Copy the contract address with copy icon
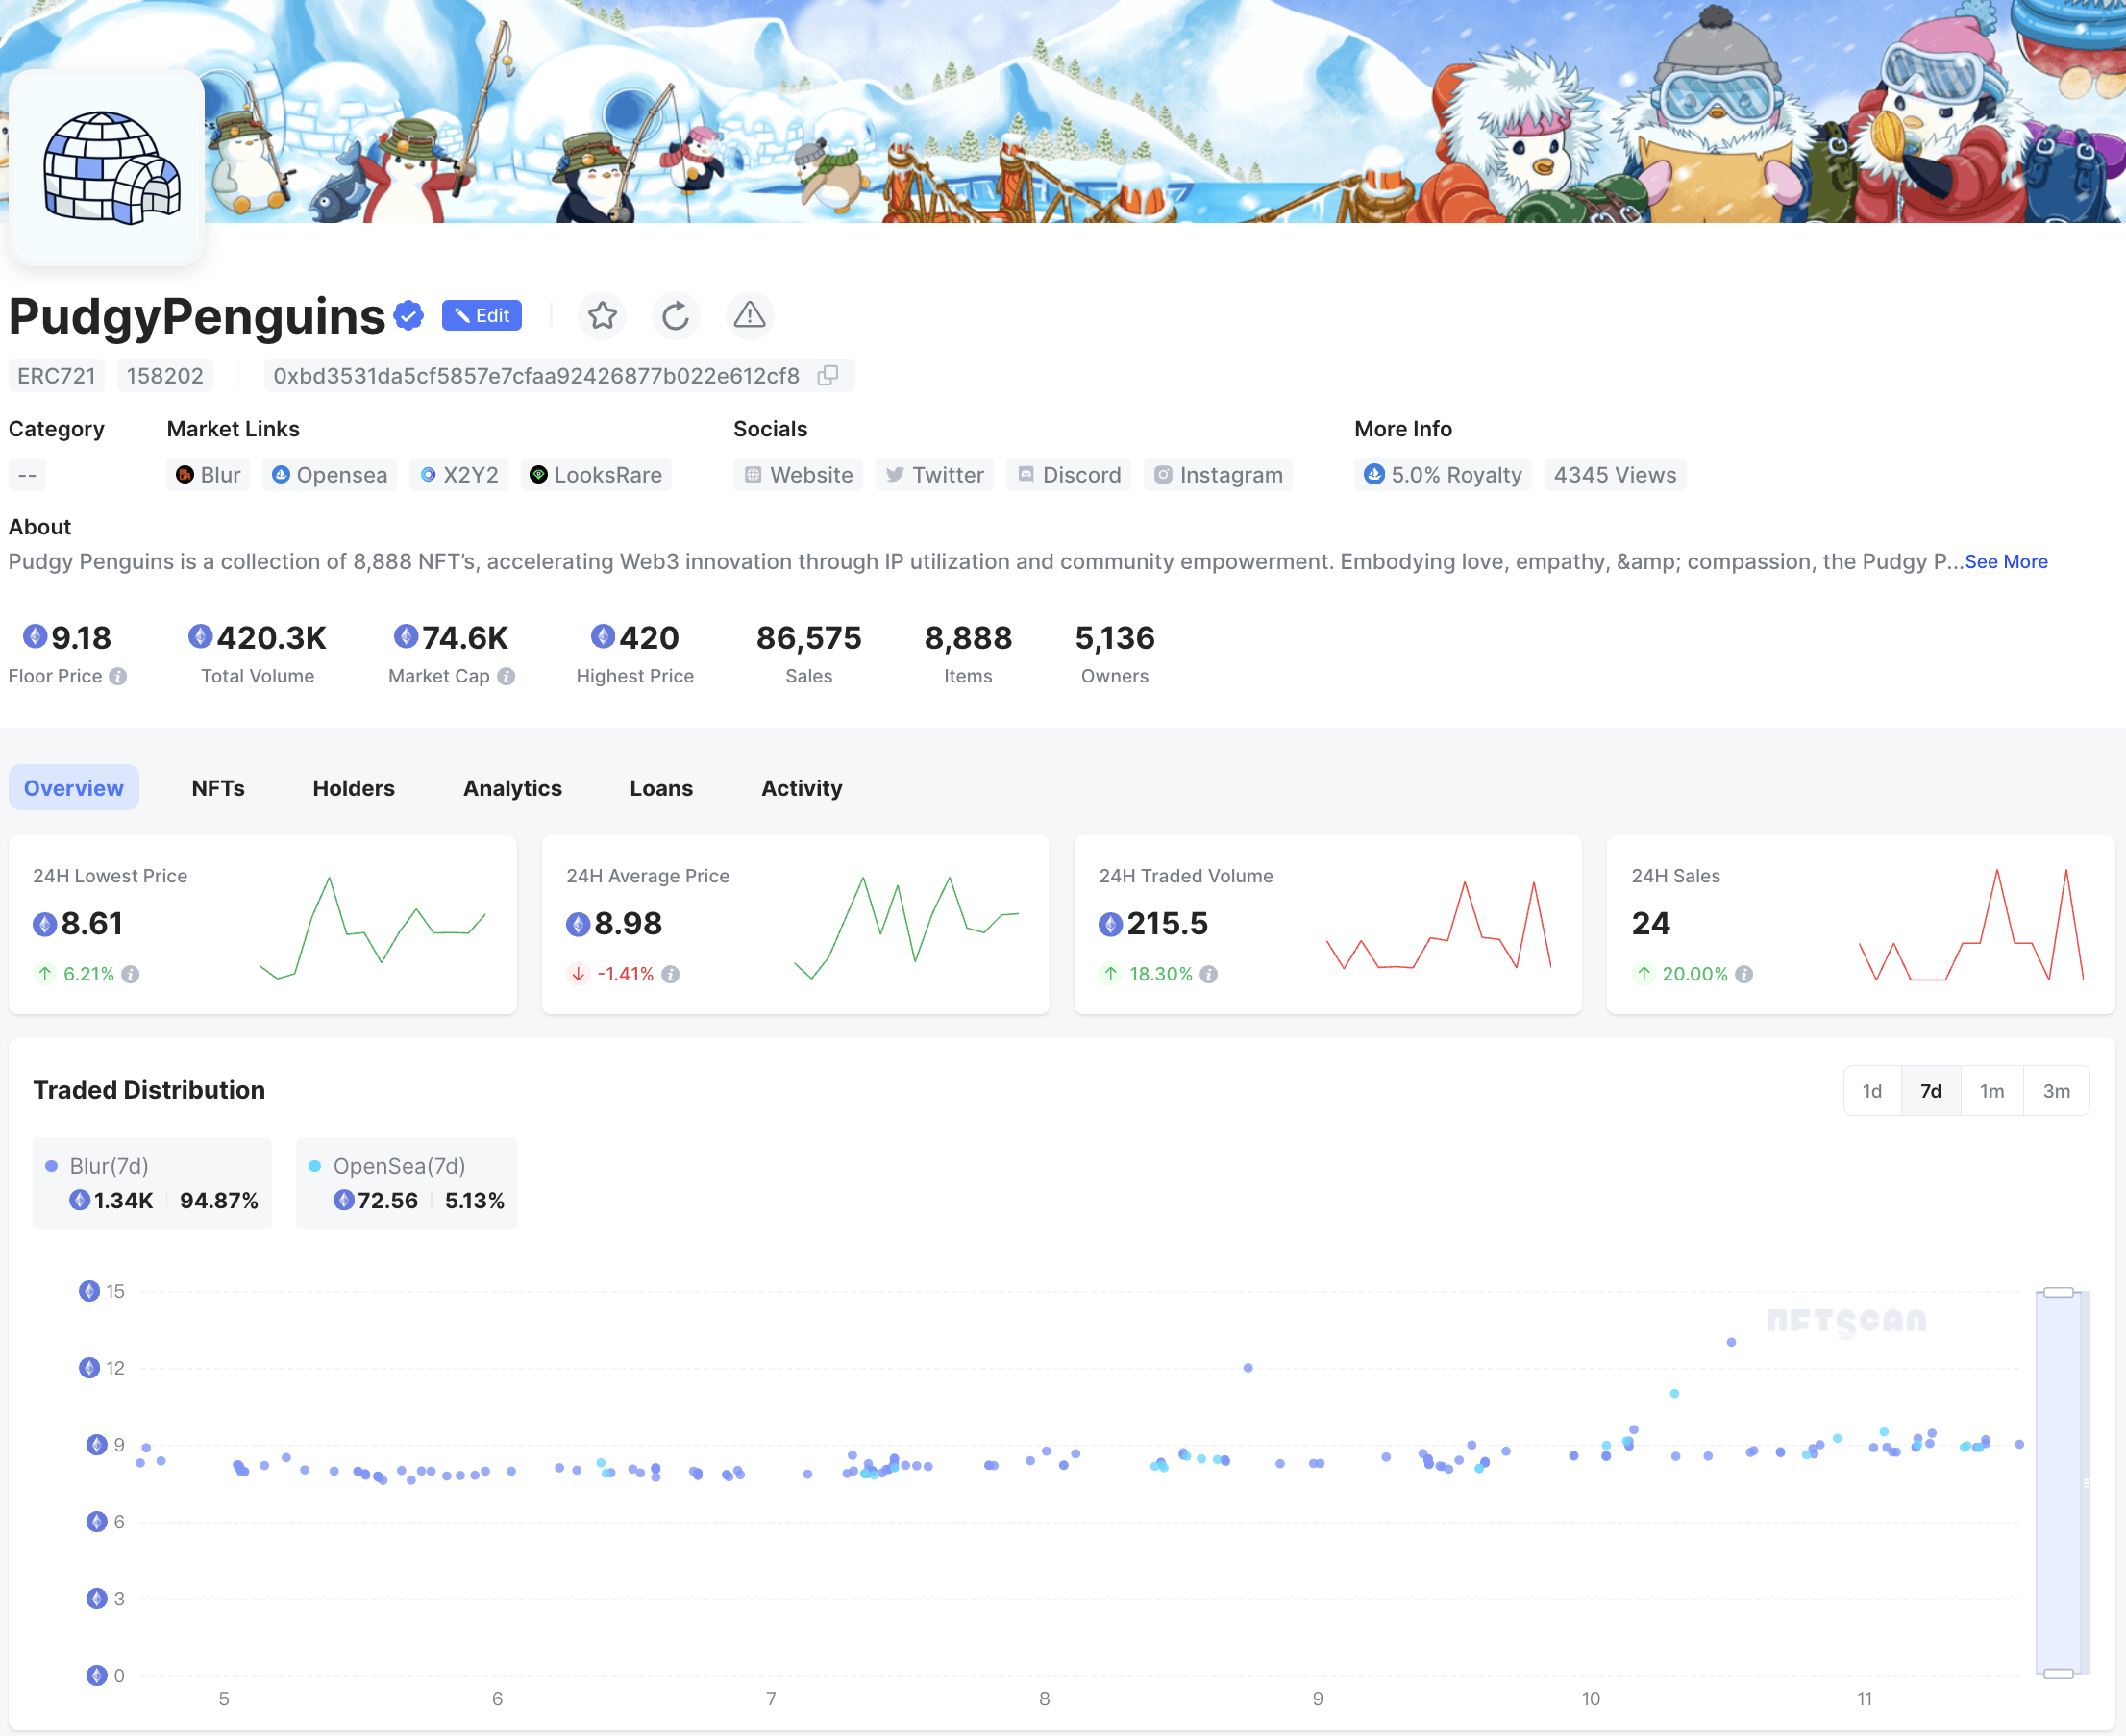The width and height of the screenshot is (2126, 1736). 827,376
